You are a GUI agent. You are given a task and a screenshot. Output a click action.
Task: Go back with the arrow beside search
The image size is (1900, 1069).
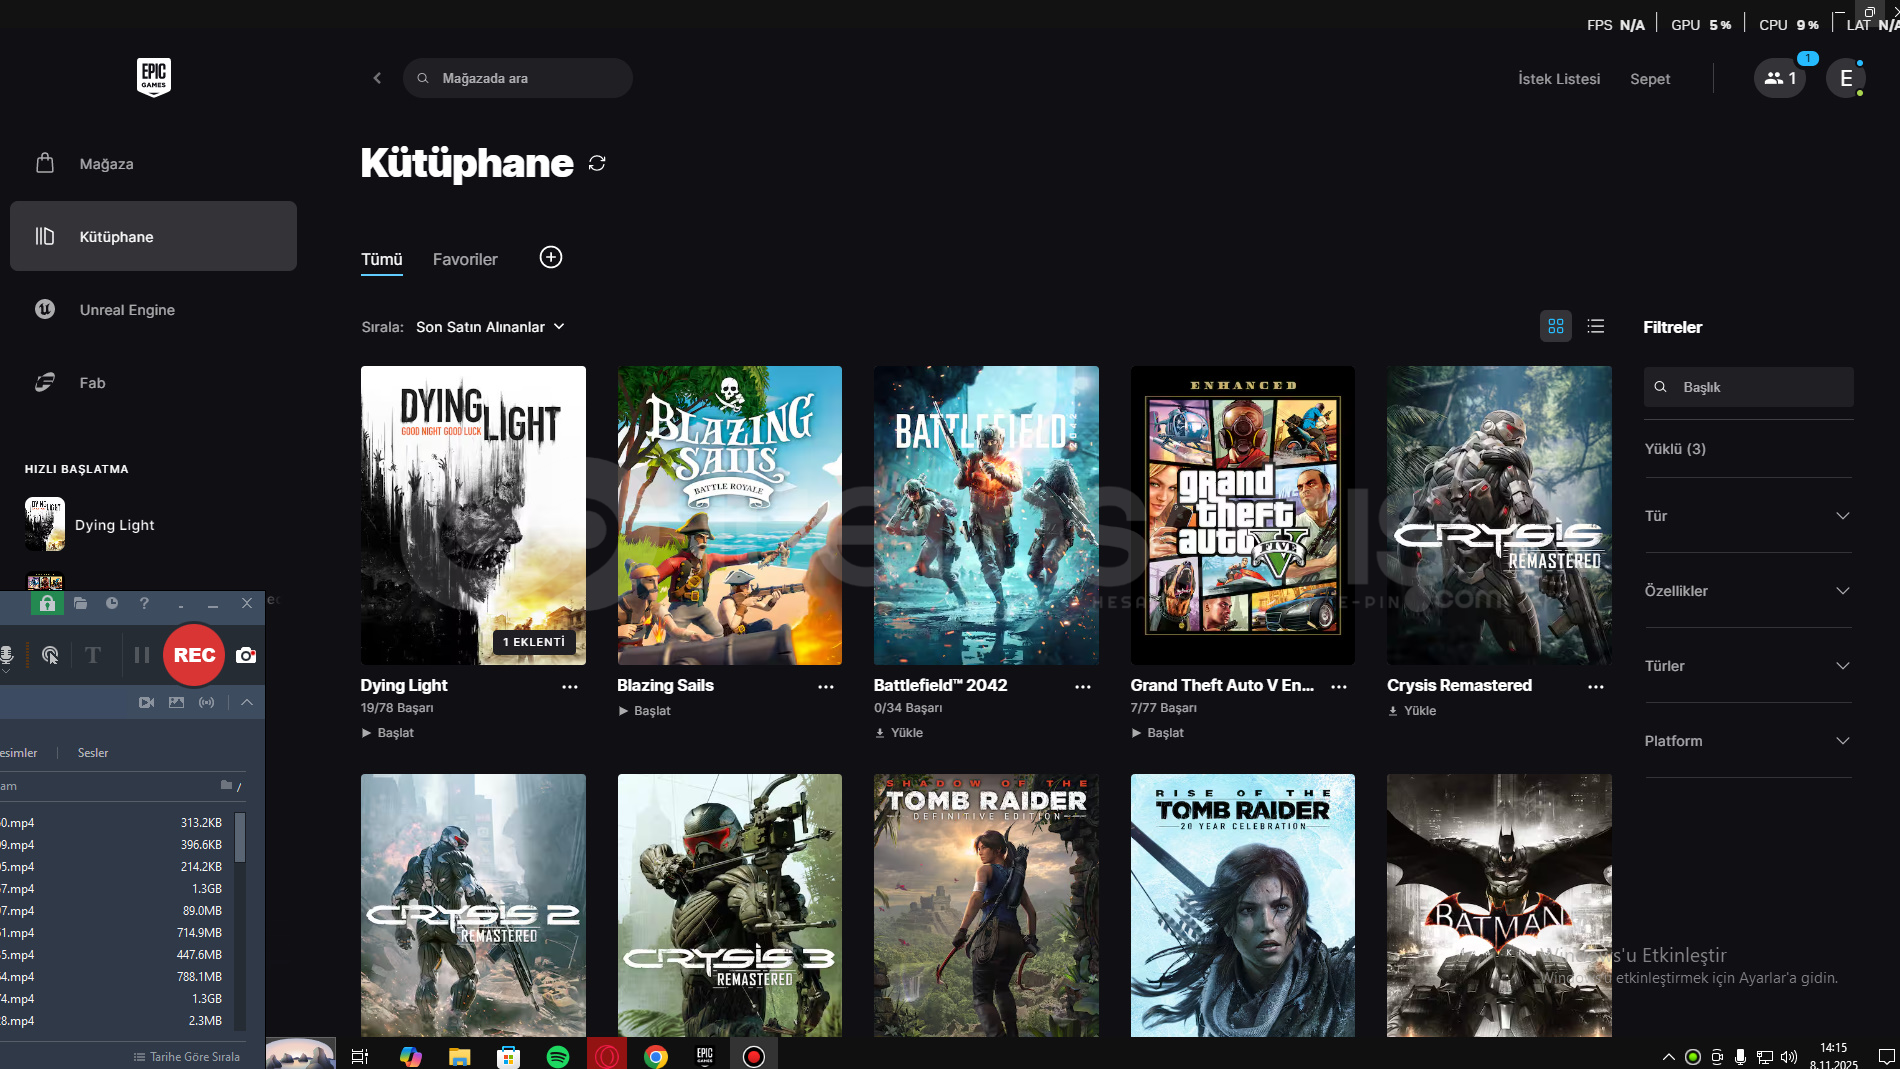(377, 78)
